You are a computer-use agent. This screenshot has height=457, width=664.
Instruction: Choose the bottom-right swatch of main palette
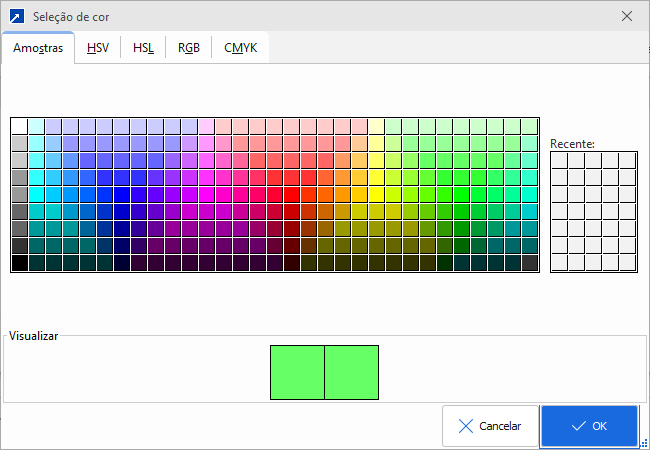(x=530, y=263)
